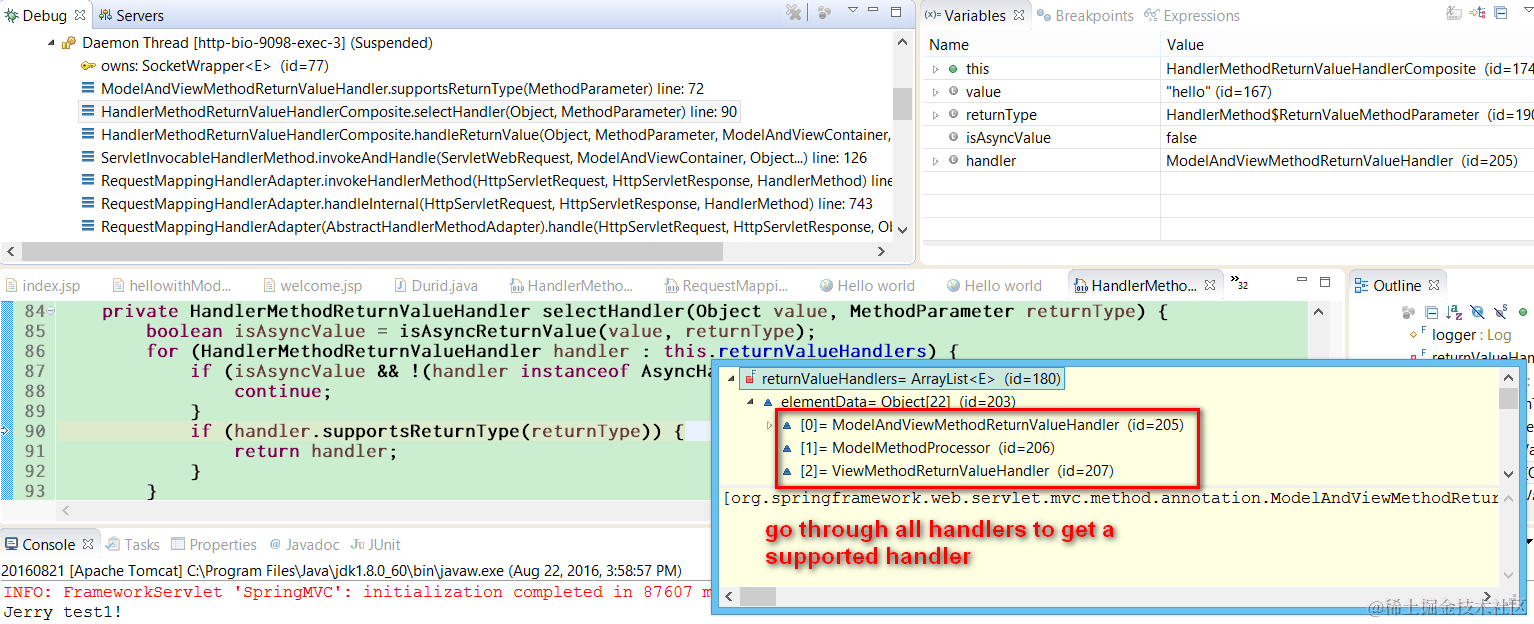This screenshot has height=624, width=1534.
Task: Open the Debug view menu triangle
Action: click(853, 10)
